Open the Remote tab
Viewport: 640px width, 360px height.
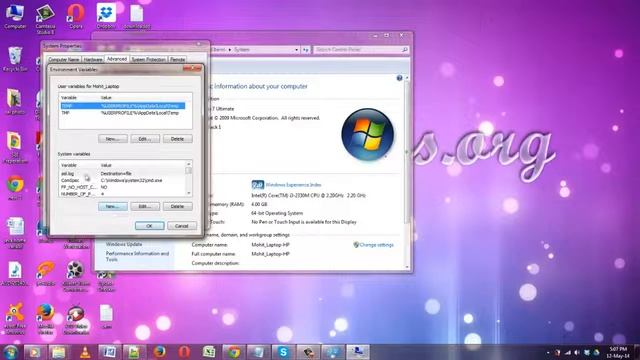click(177, 60)
